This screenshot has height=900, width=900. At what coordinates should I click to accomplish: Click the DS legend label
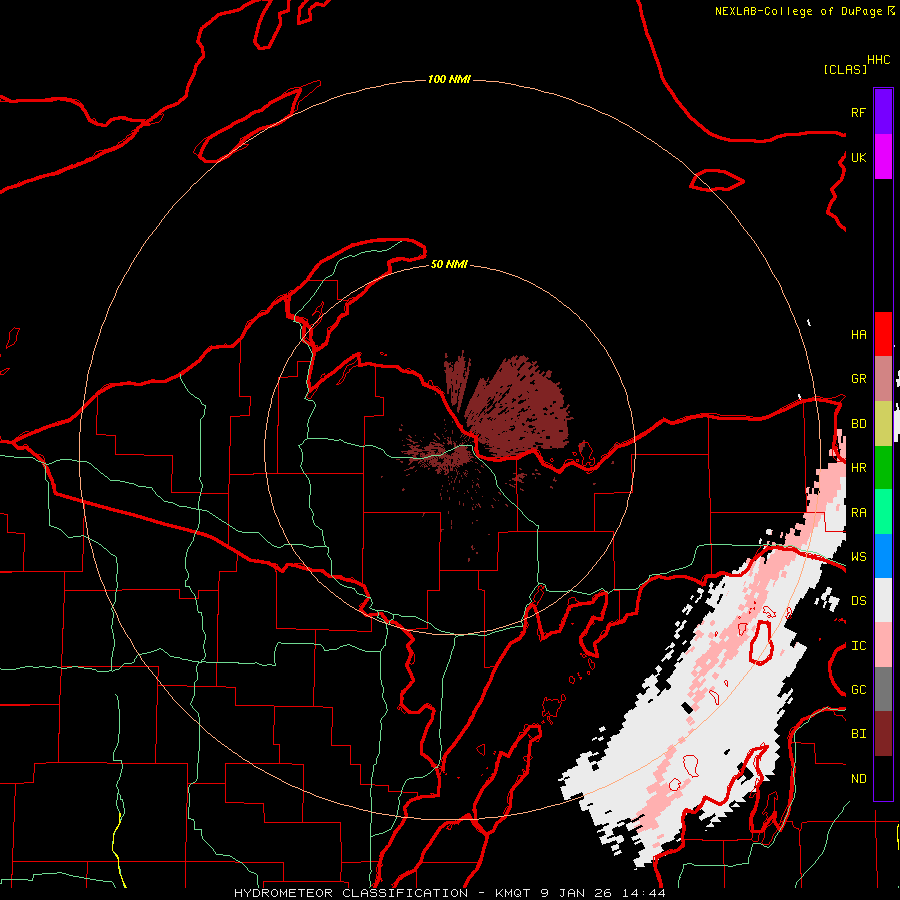858,601
